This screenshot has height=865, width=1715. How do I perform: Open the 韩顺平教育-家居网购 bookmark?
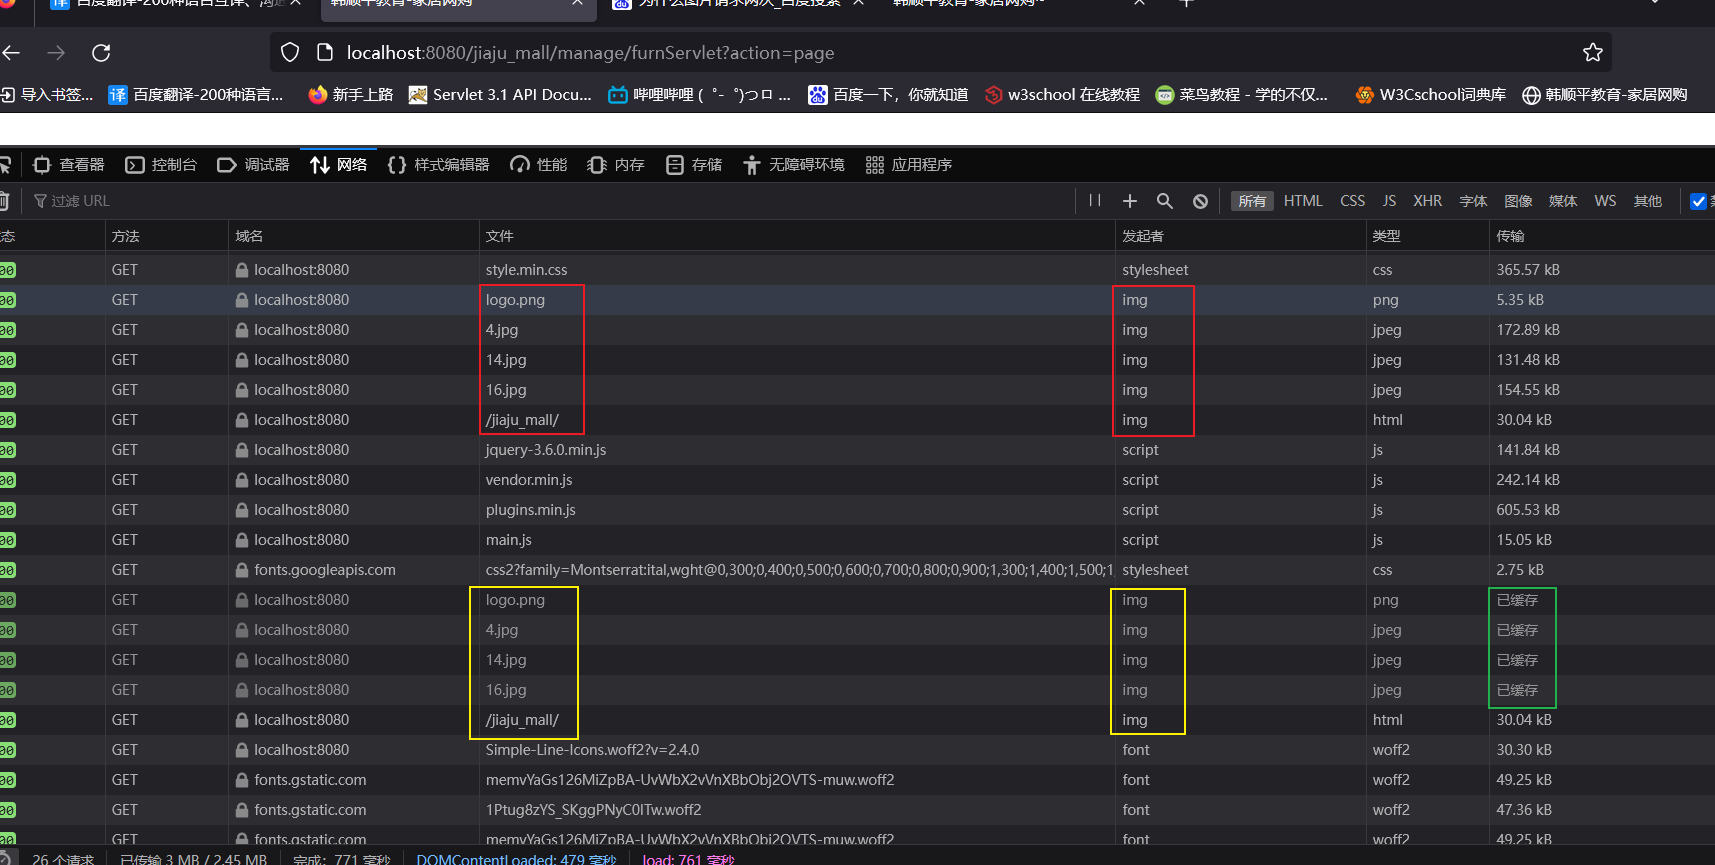(x=1604, y=95)
